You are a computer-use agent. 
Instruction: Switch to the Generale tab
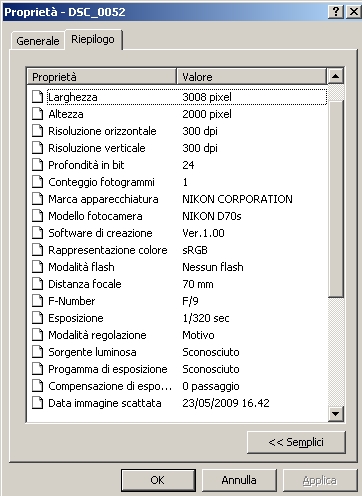click(x=38, y=41)
